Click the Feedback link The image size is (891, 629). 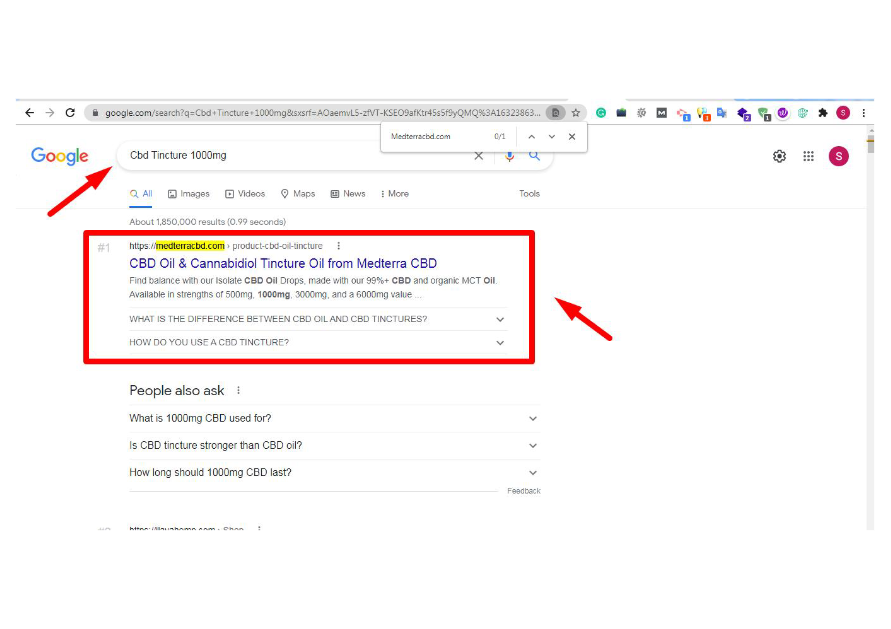[x=523, y=491]
